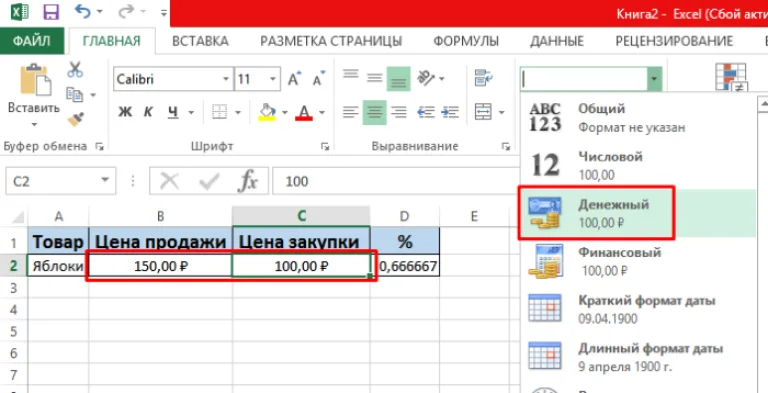Open the Выравнивание dialog launcher
This screenshot has width=768, height=393.
(x=505, y=146)
